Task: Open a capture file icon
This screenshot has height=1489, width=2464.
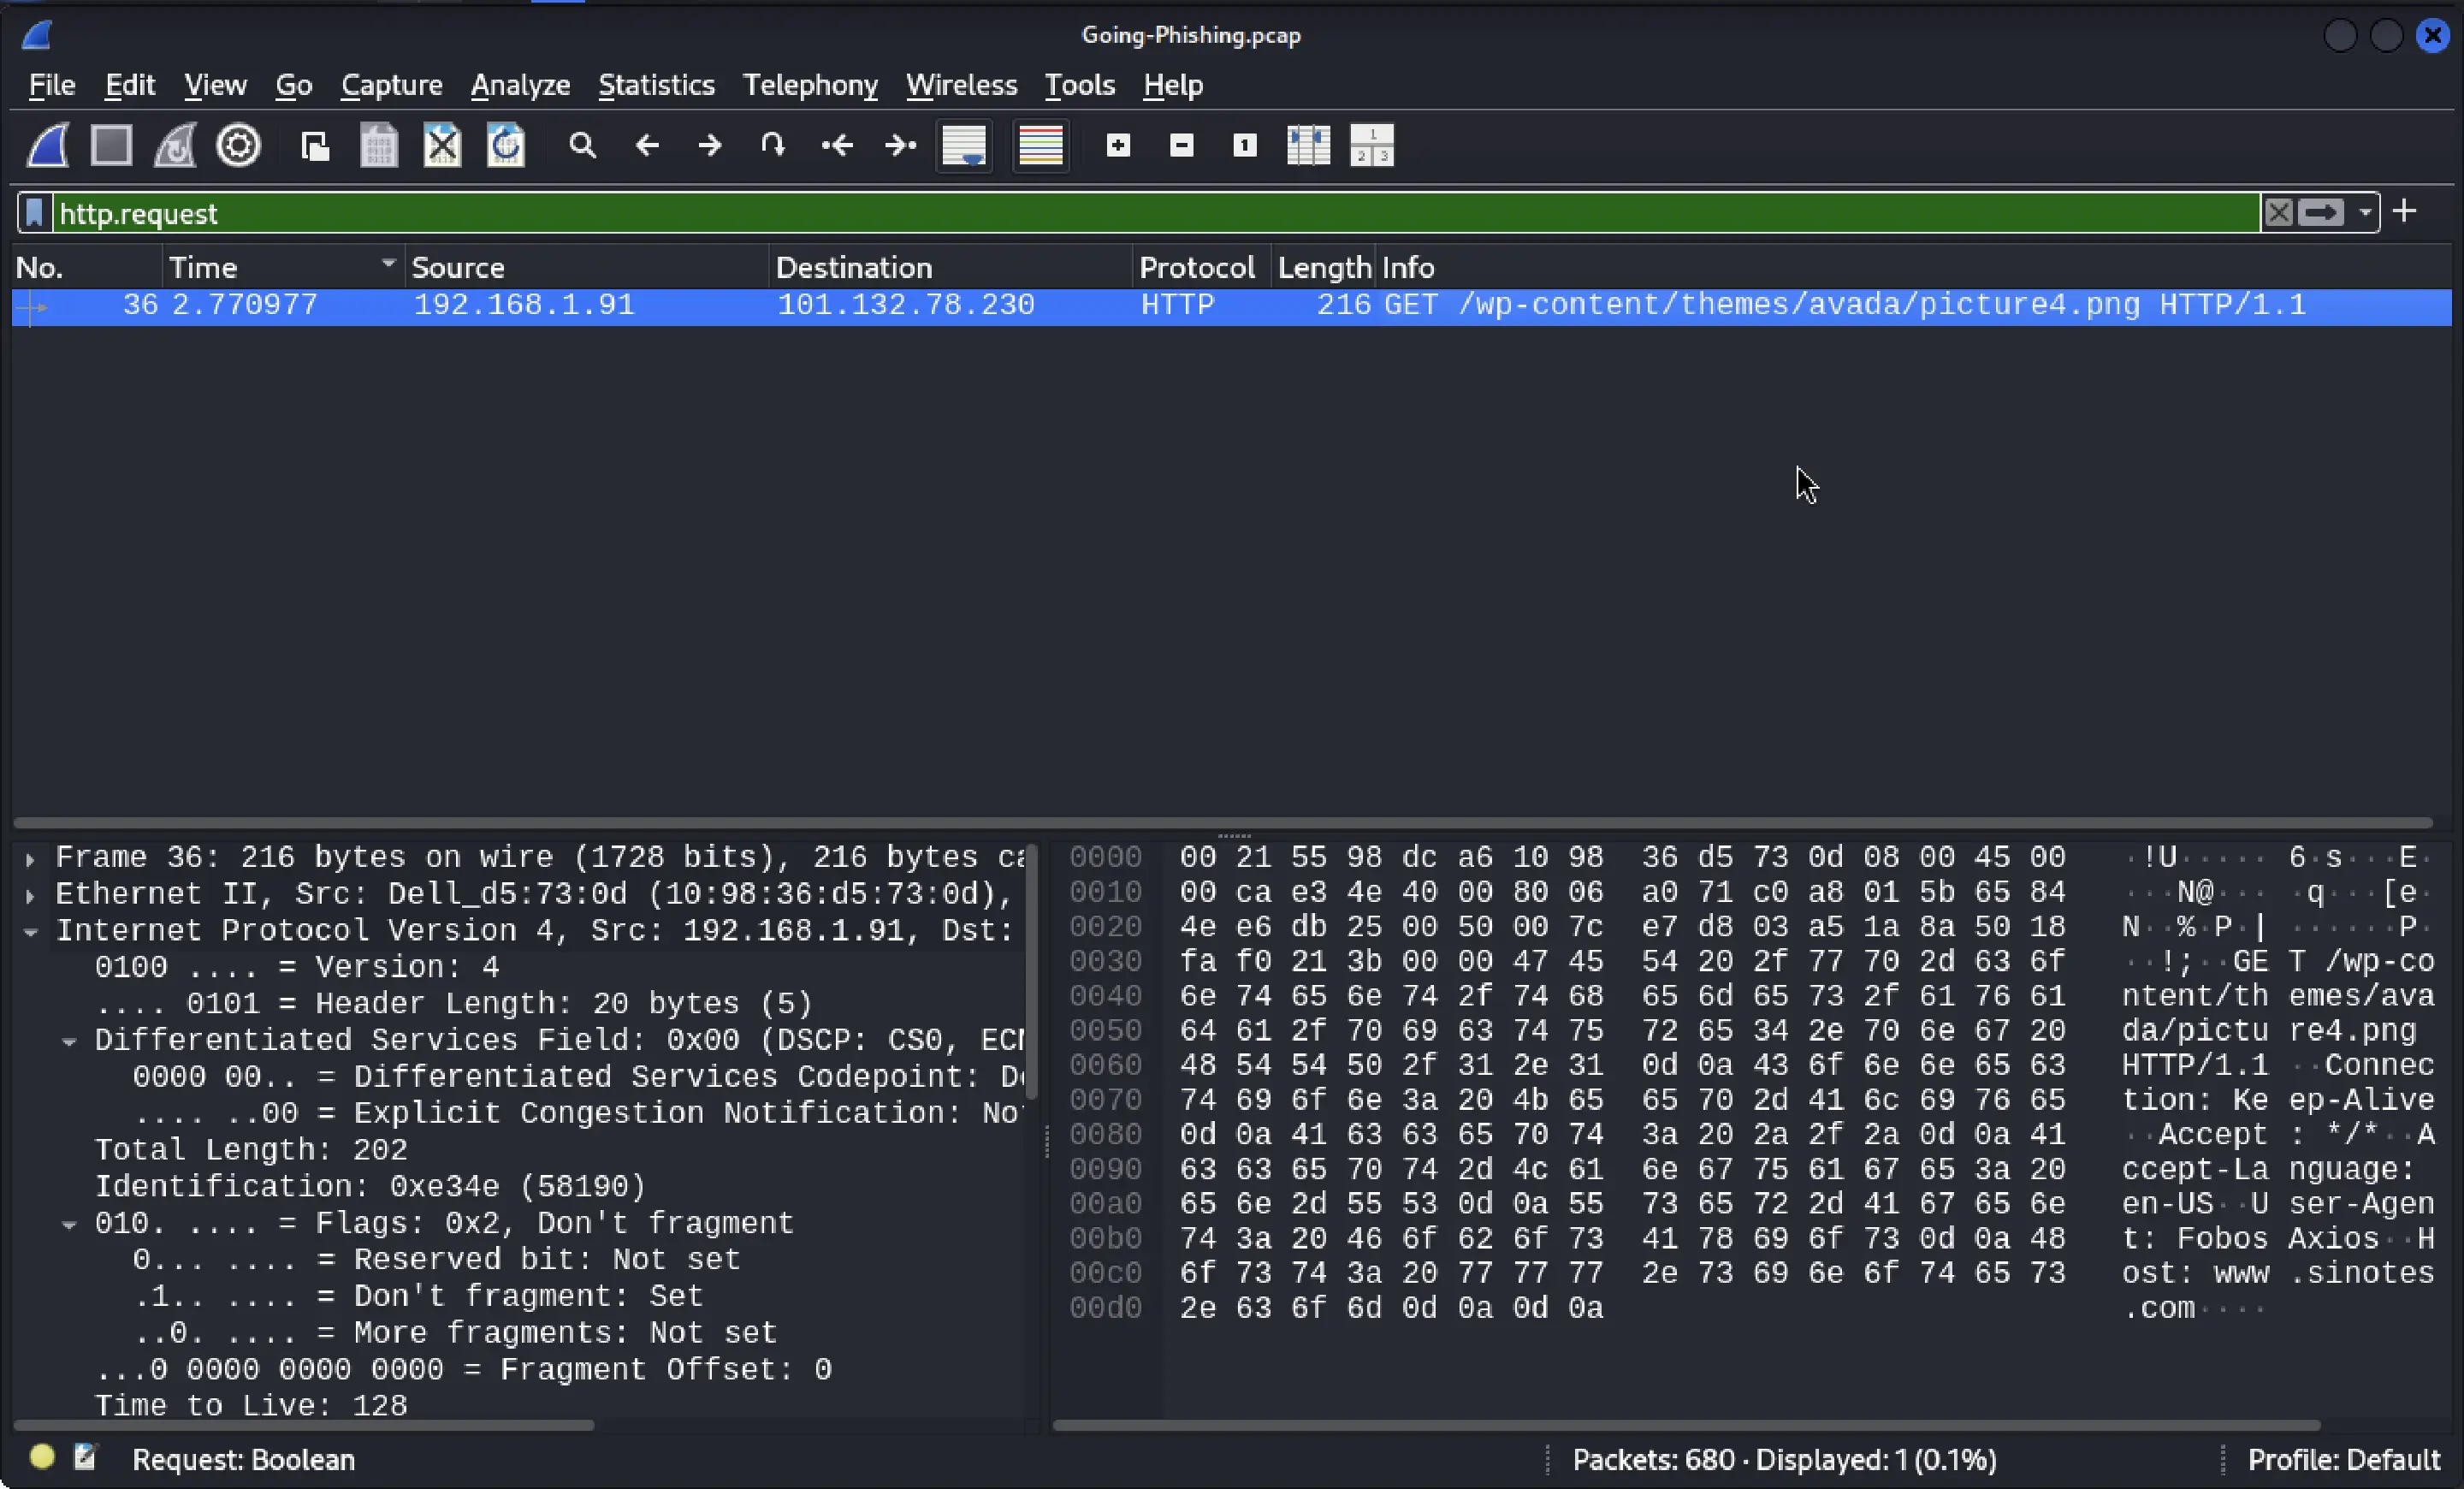Action: pos(315,146)
